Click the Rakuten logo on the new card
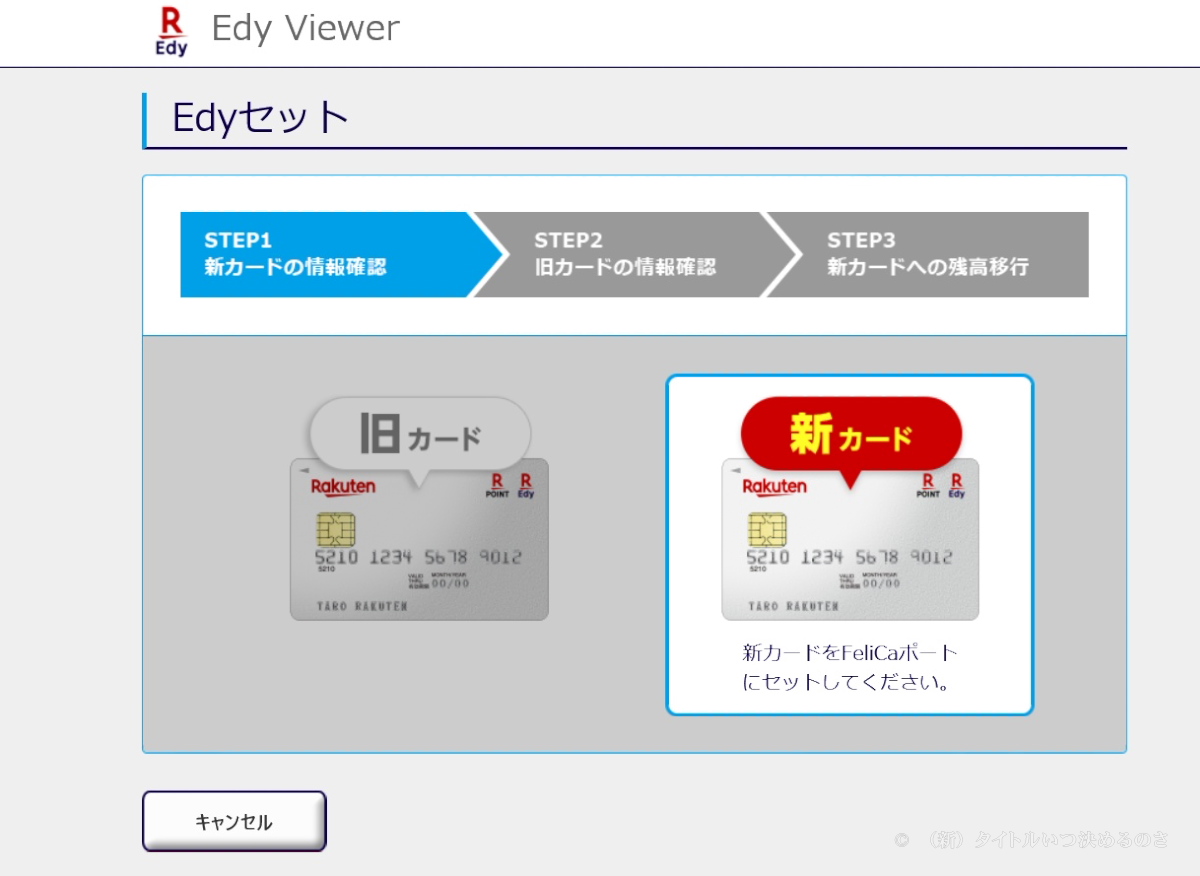This screenshot has width=1200, height=876. point(774,487)
